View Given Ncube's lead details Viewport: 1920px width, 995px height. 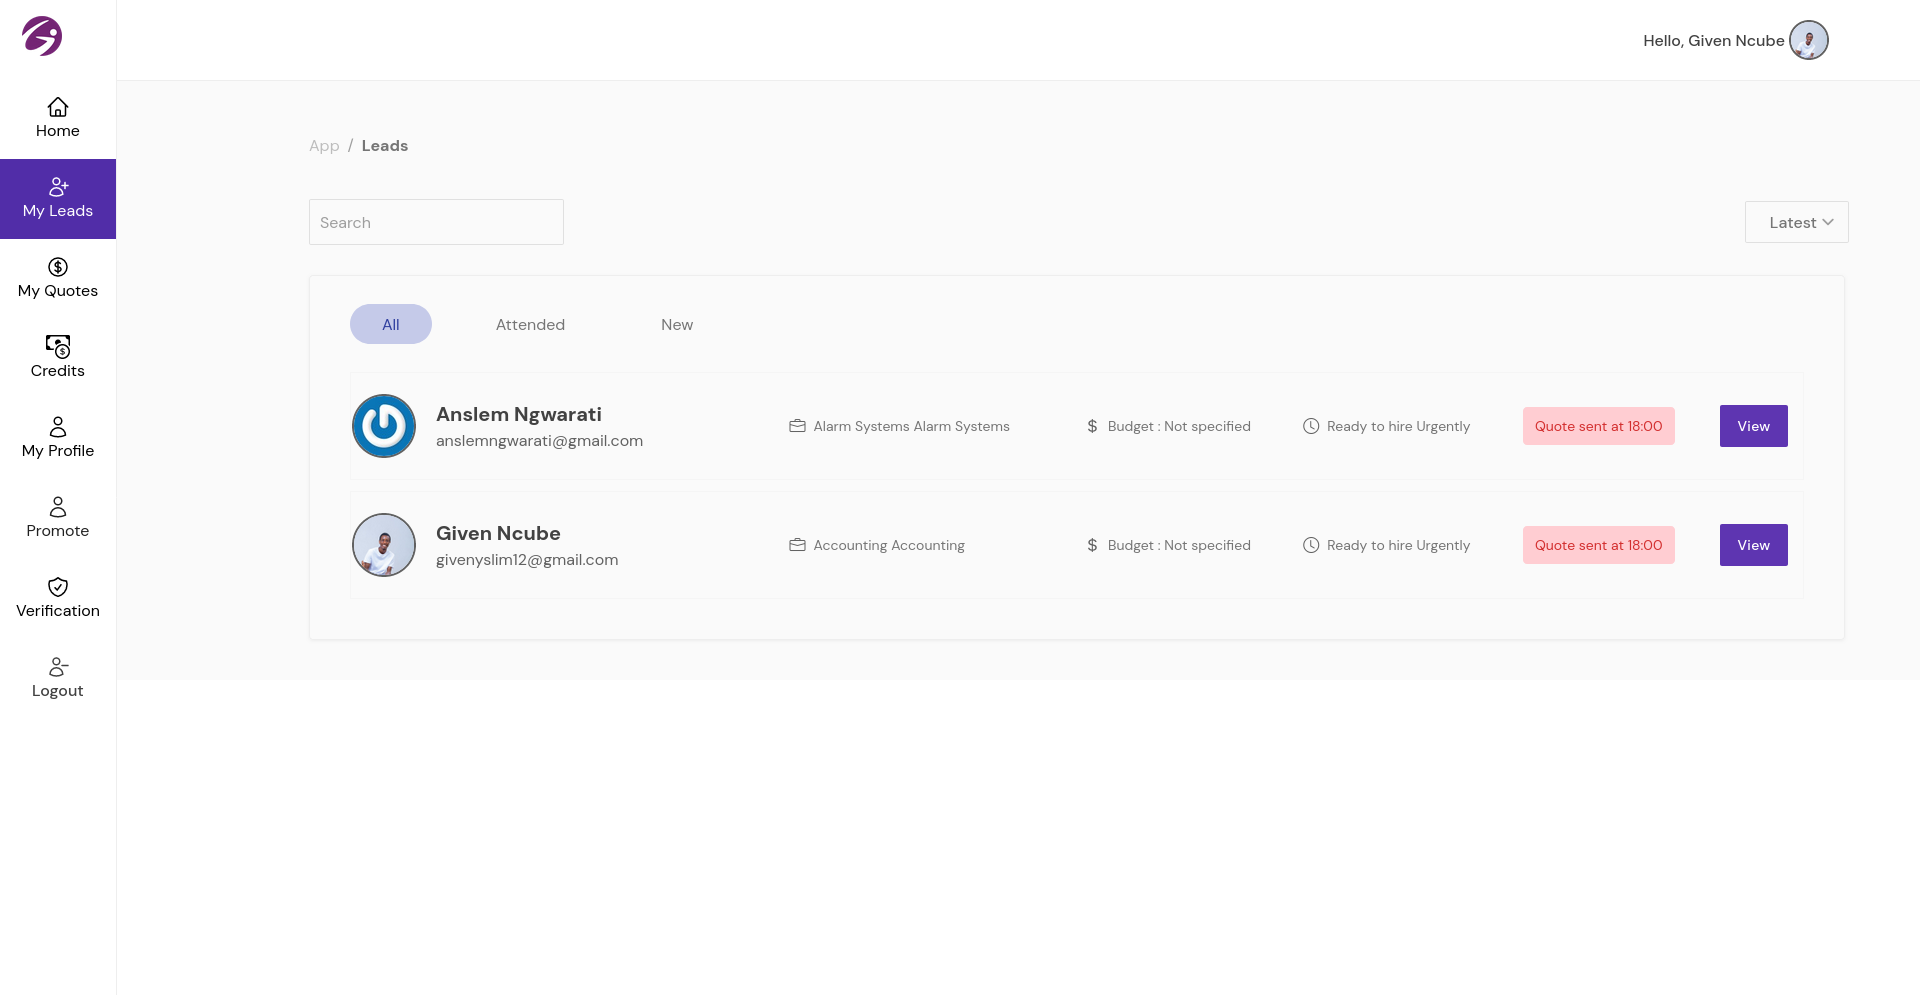click(x=1753, y=545)
